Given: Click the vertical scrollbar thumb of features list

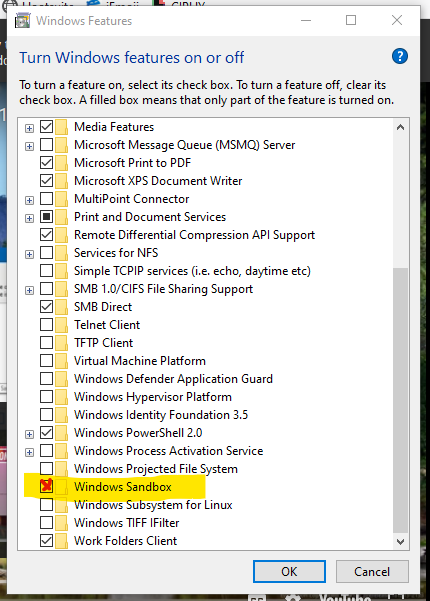Looking at the screenshot, I should [400, 400].
